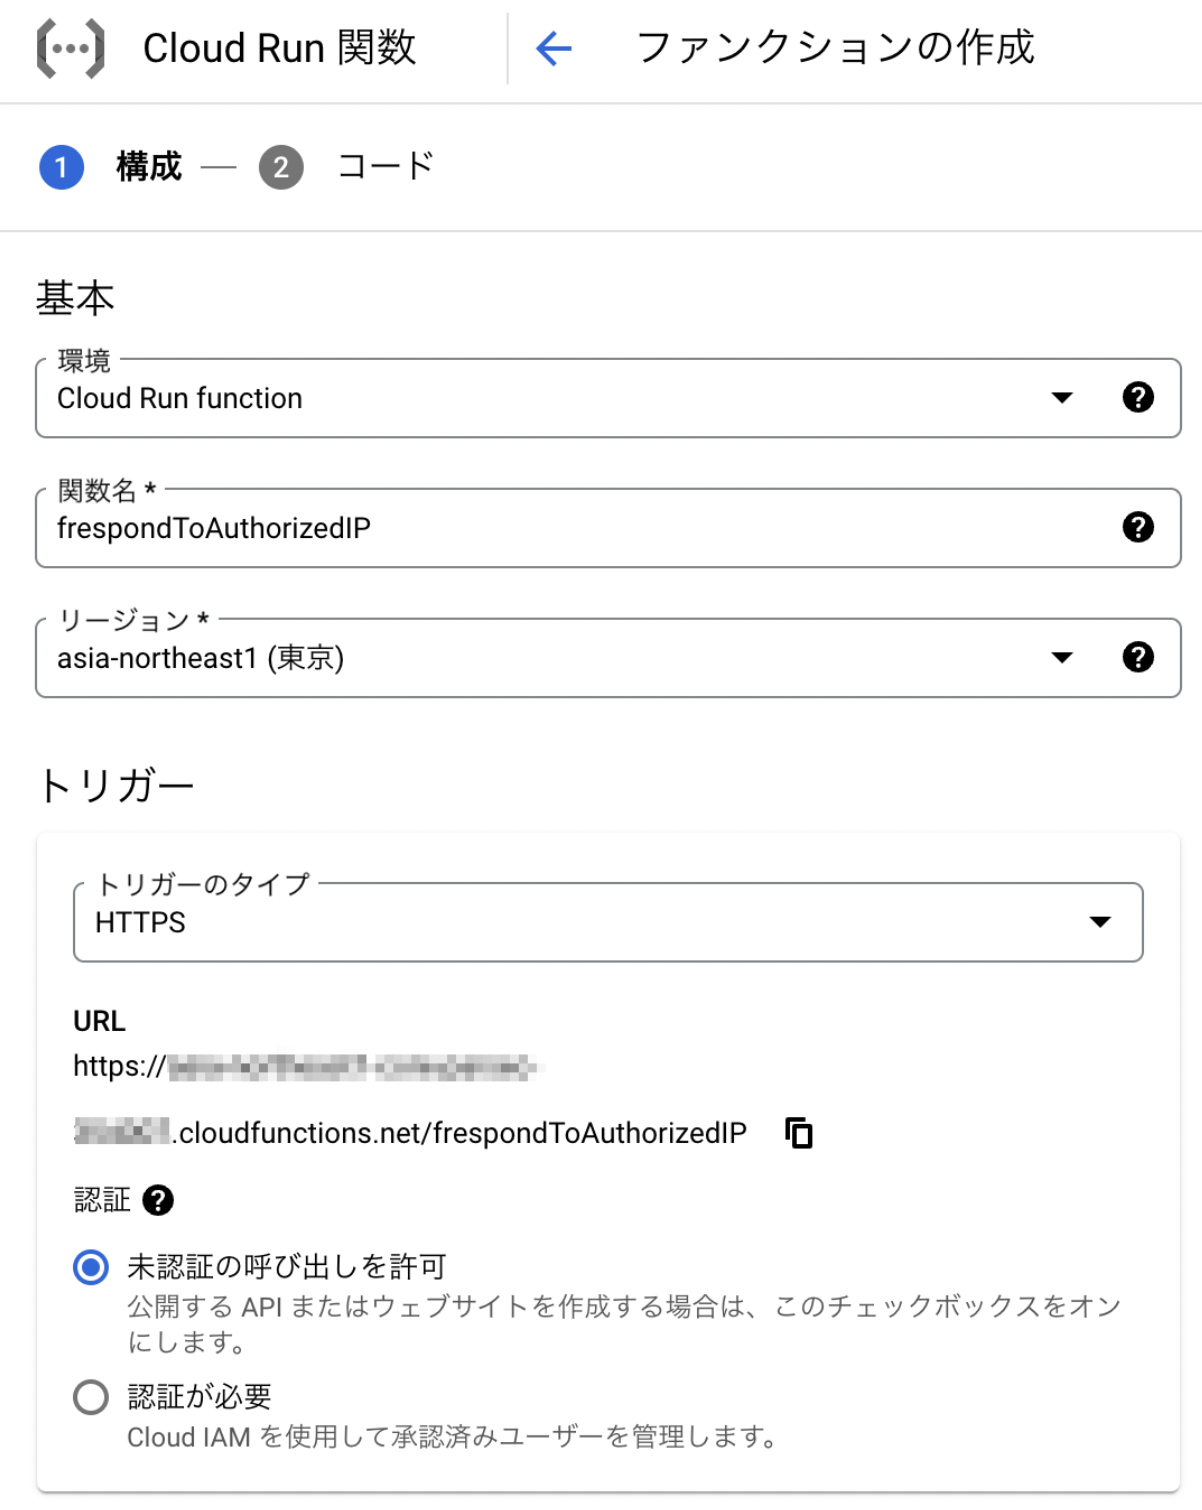Open help for the 関数名 field

[1138, 528]
